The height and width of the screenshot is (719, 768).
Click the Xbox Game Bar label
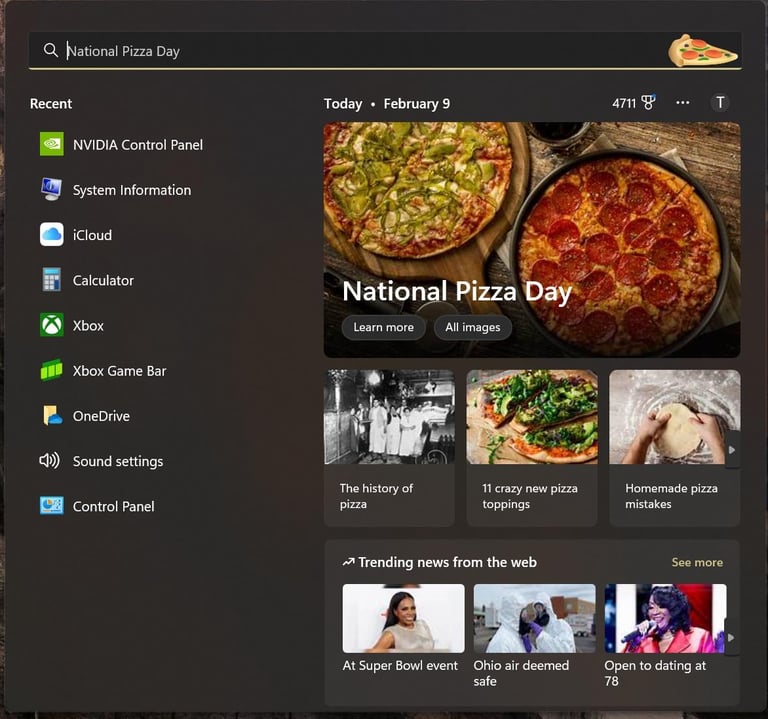click(x=120, y=371)
